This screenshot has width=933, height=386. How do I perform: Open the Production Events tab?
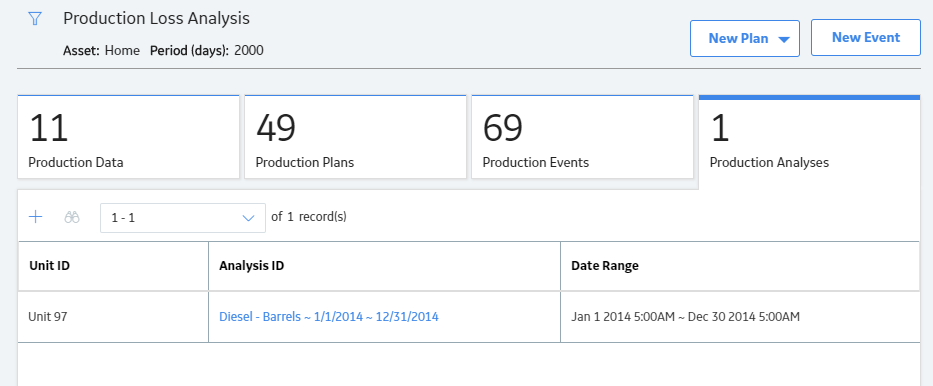pyautogui.click(x=583, y=137)
